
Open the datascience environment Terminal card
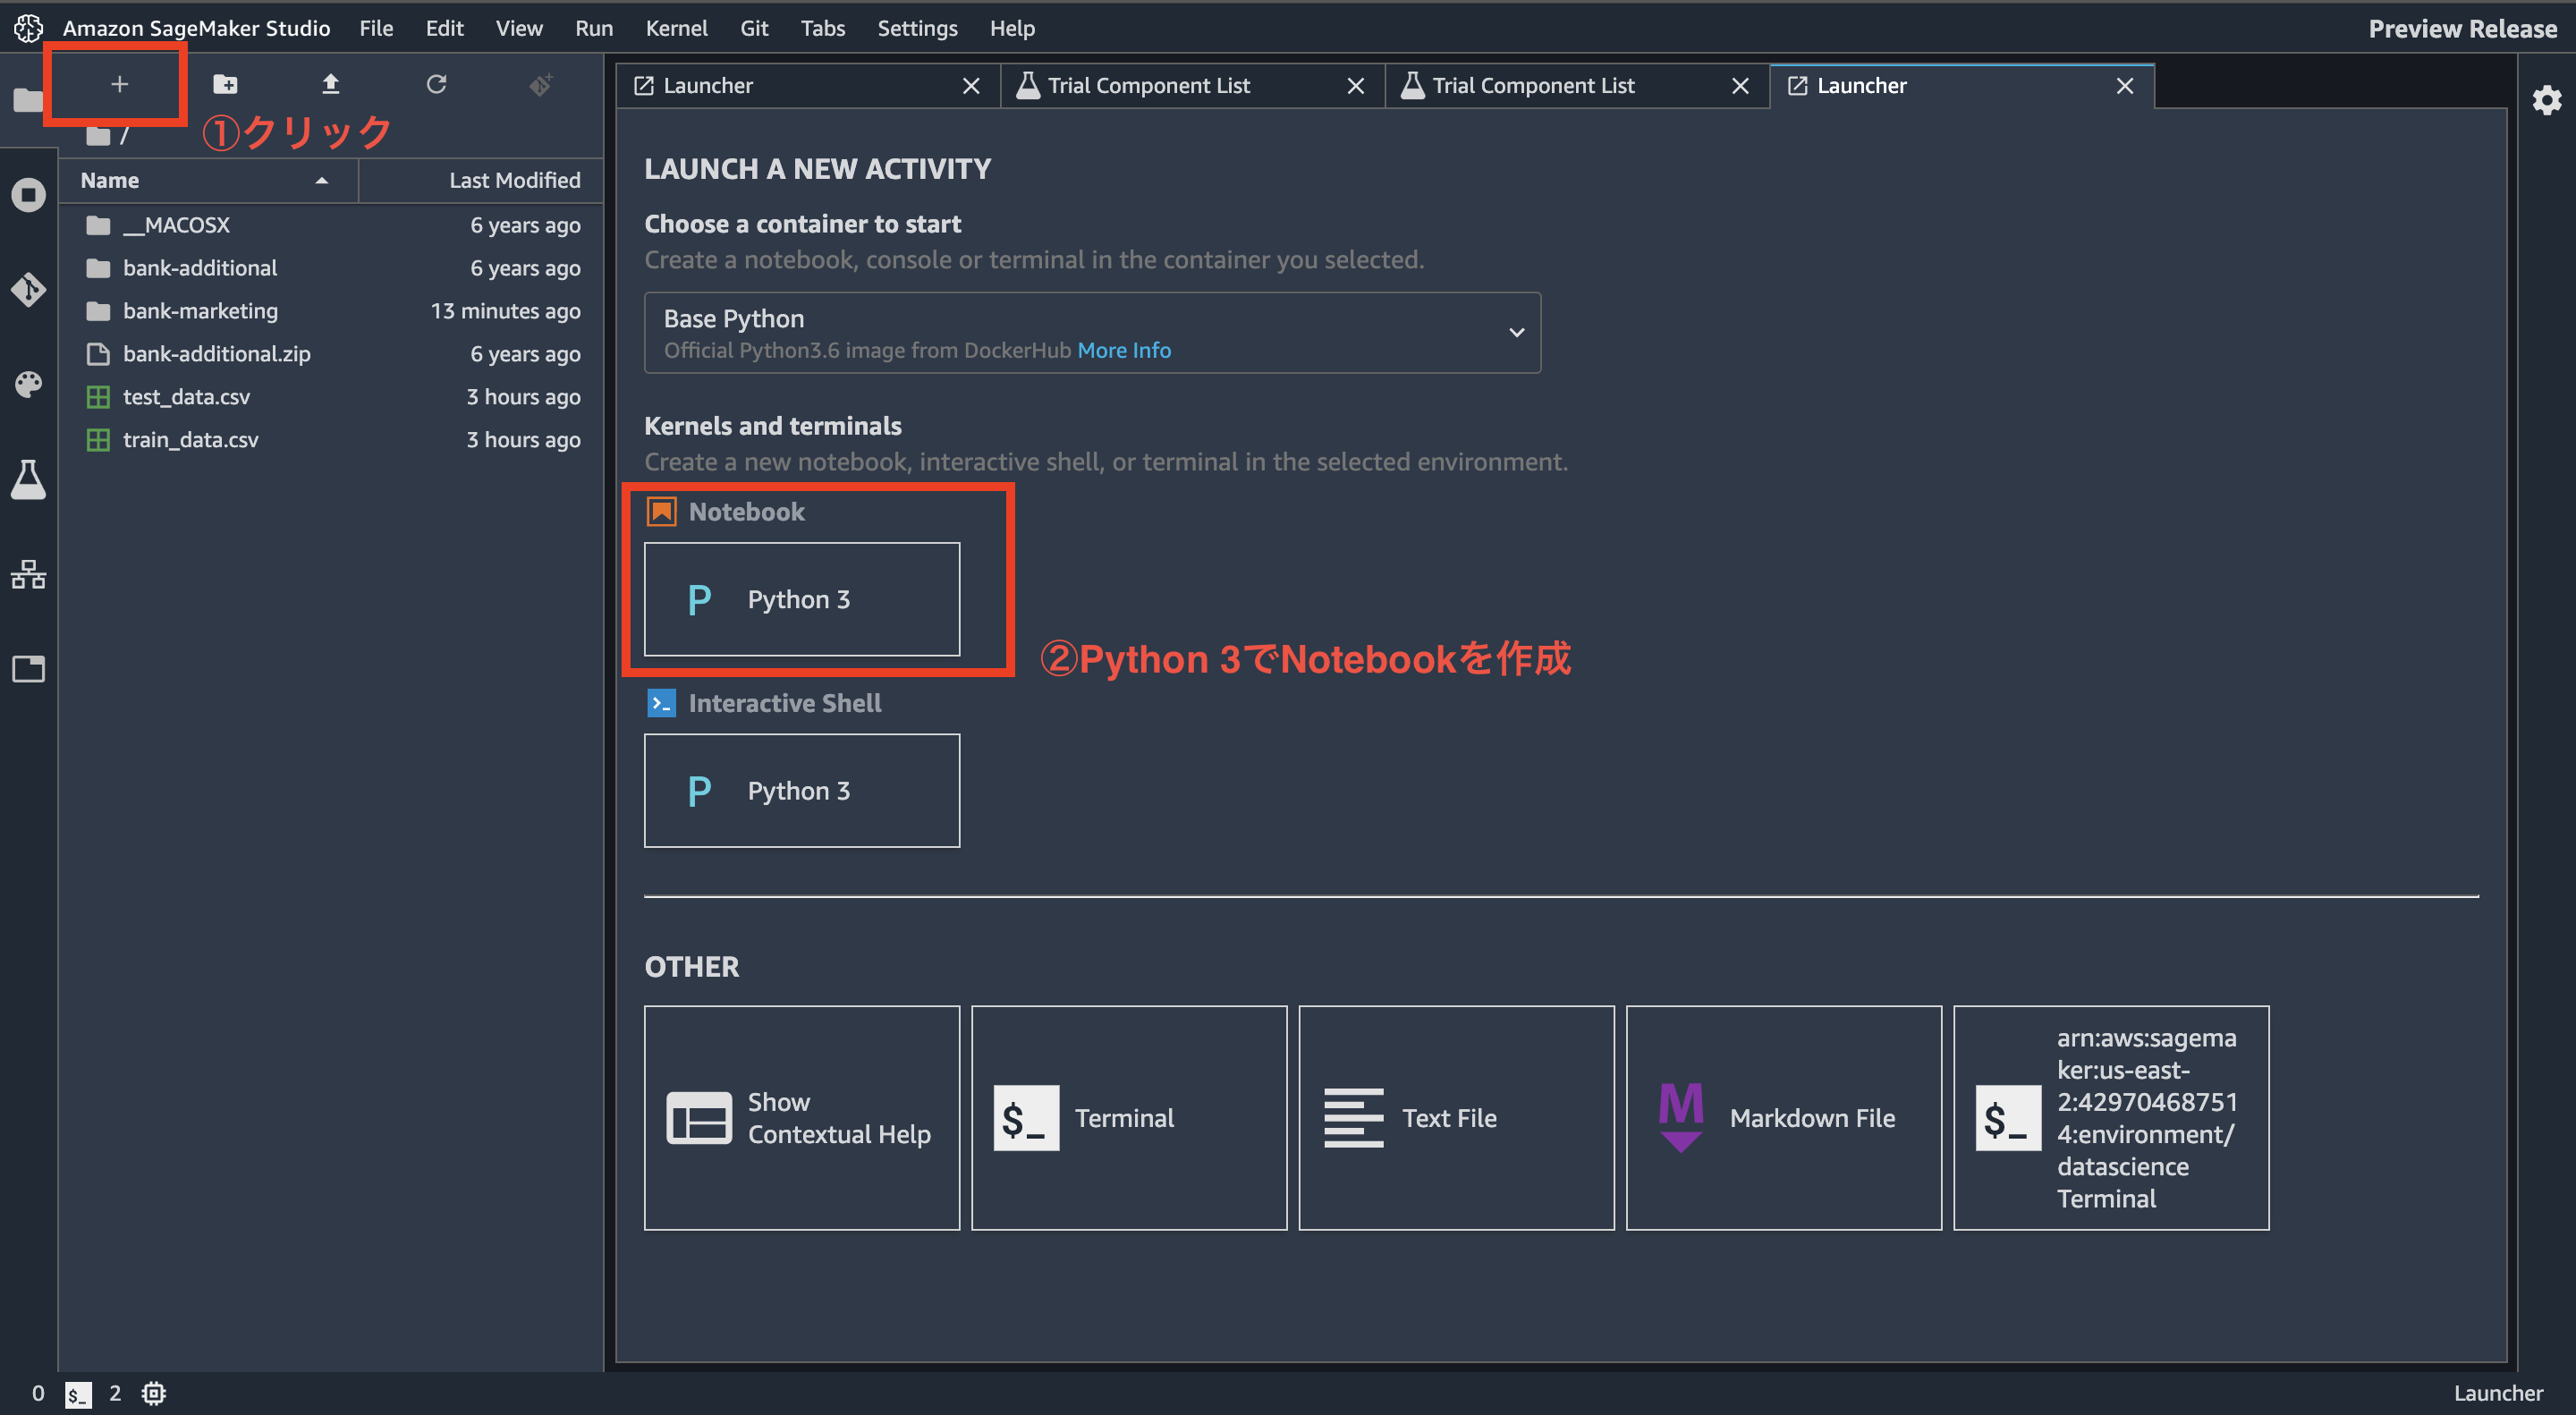[2111, 1118]
